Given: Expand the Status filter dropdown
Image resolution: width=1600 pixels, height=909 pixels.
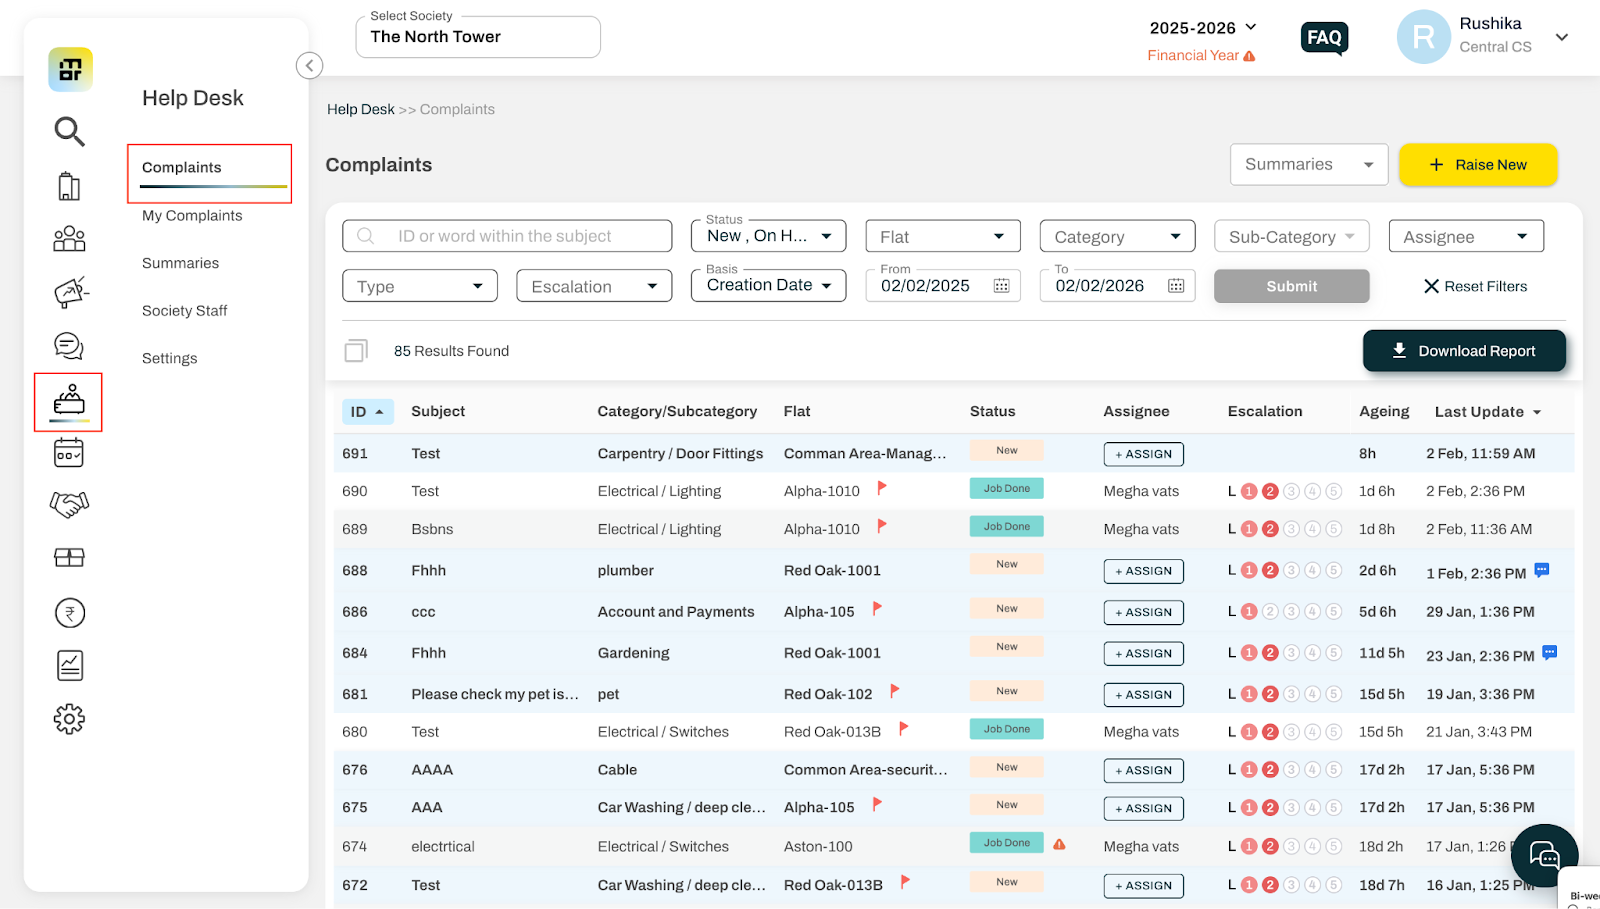Looking at the screenshot, I should [x=768, y=236].
